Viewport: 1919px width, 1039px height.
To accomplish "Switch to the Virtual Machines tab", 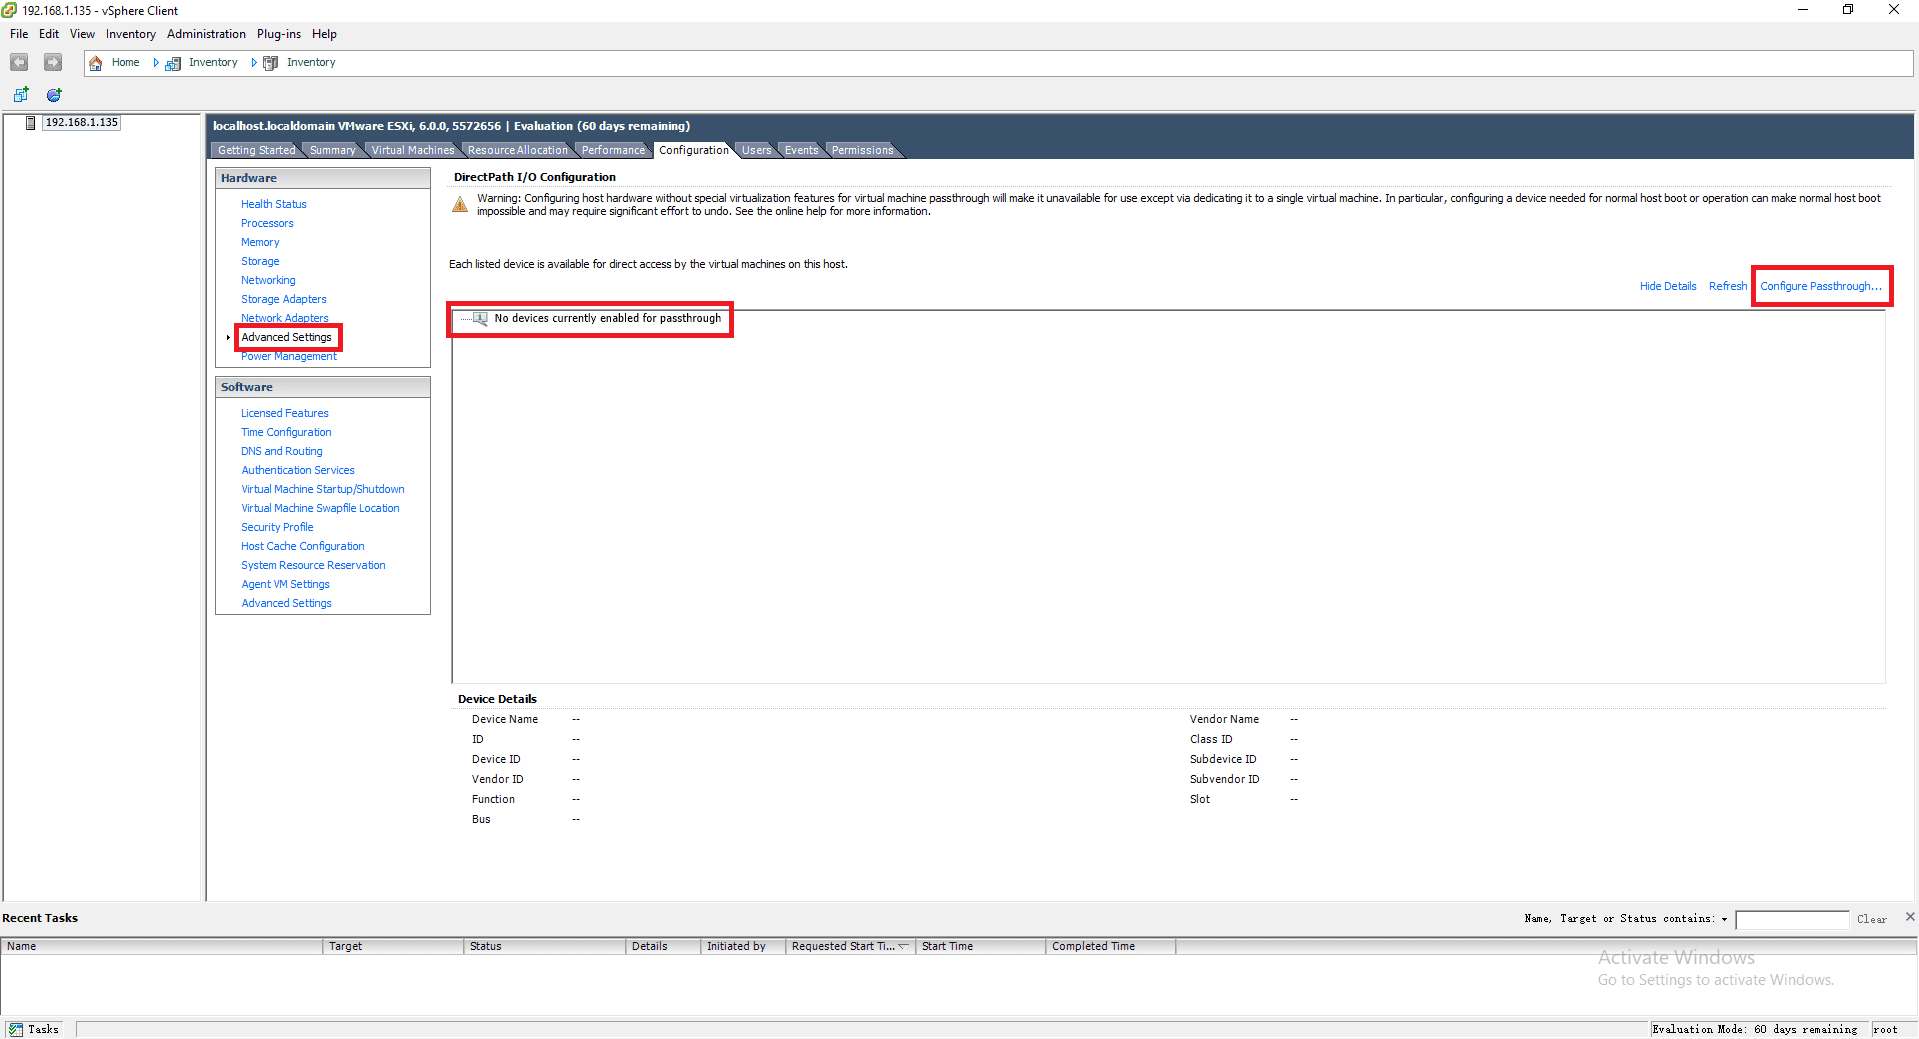I will (412, 150).
